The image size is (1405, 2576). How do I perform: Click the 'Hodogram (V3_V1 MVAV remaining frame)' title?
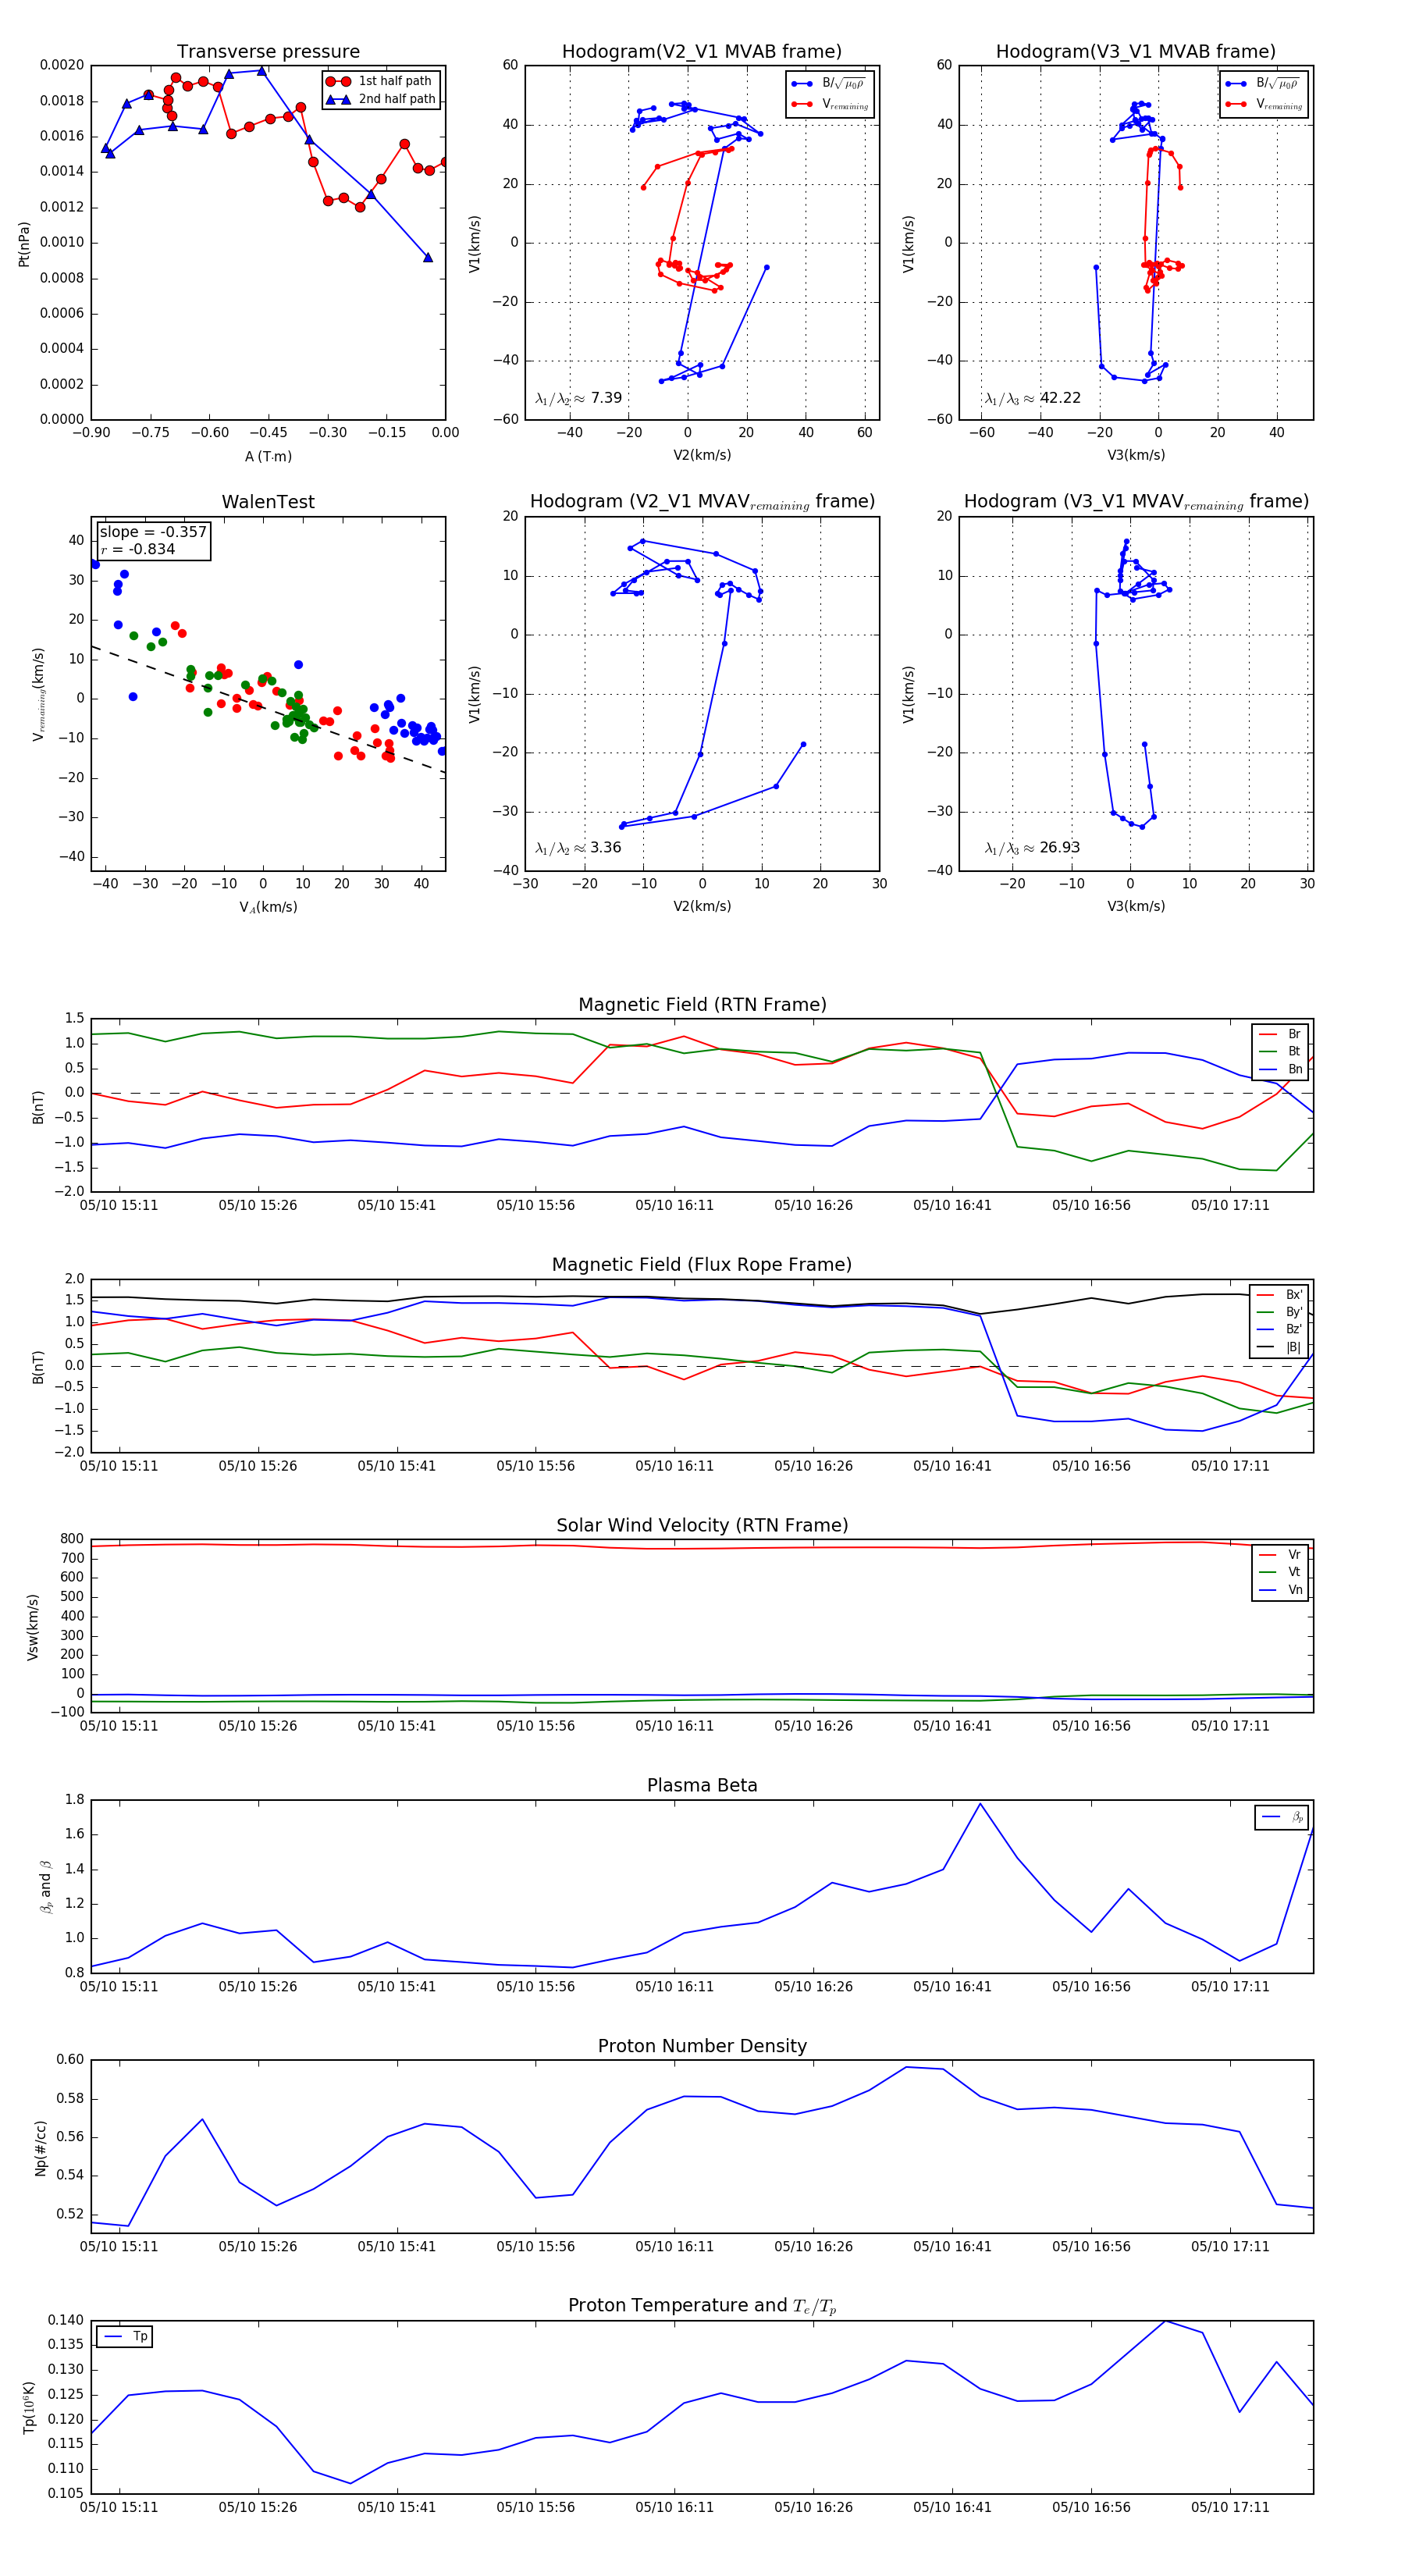1136,502
